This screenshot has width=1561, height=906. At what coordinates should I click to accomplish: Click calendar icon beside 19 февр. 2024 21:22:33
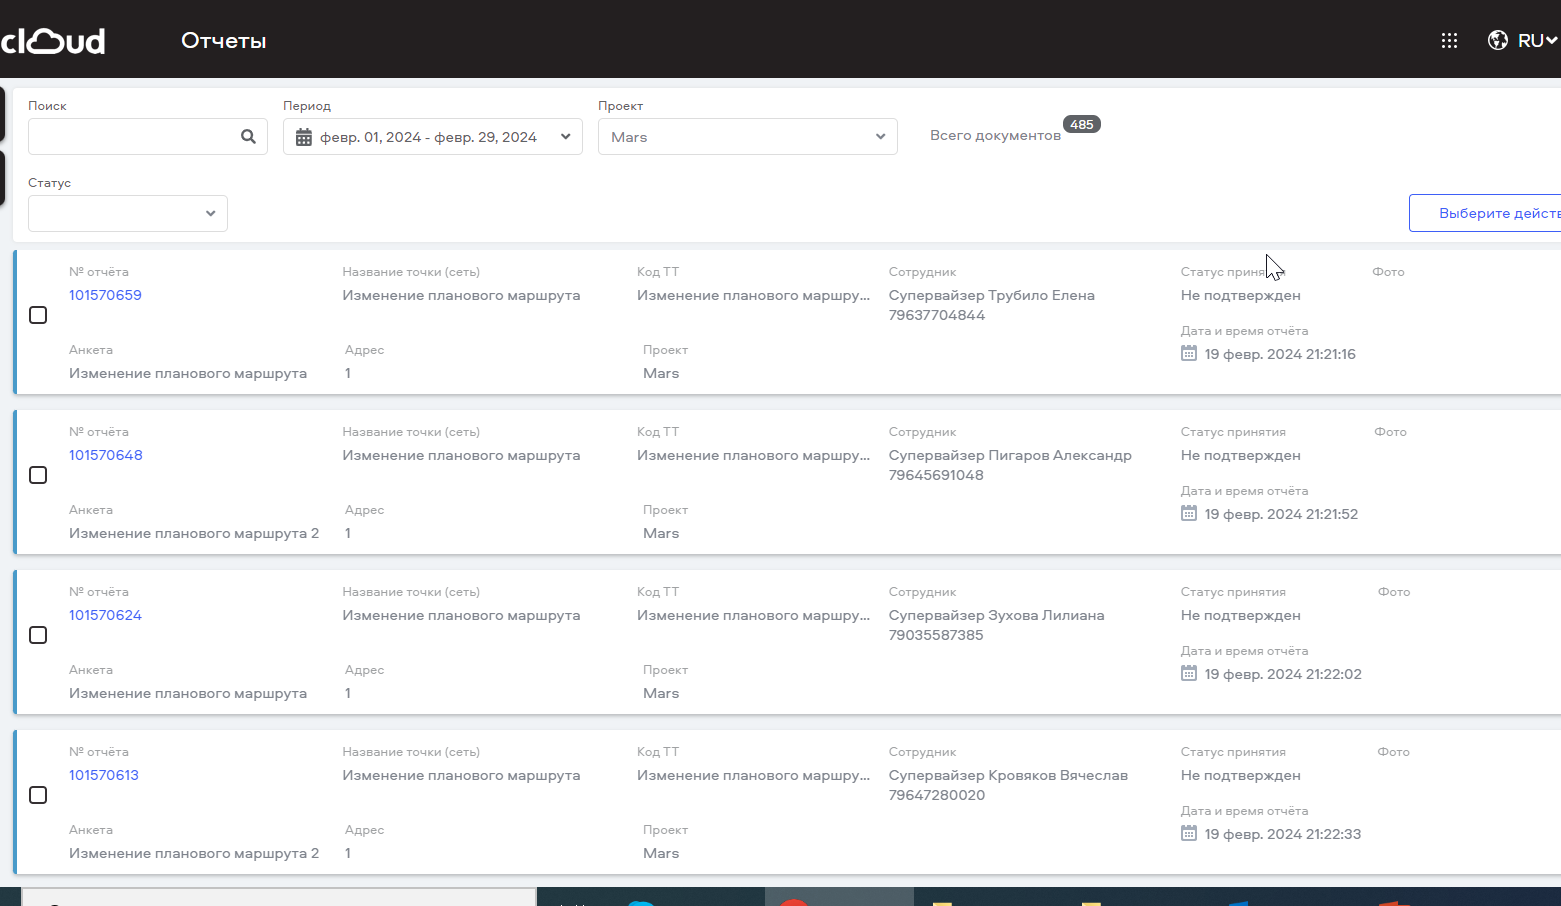point(1189,833)
